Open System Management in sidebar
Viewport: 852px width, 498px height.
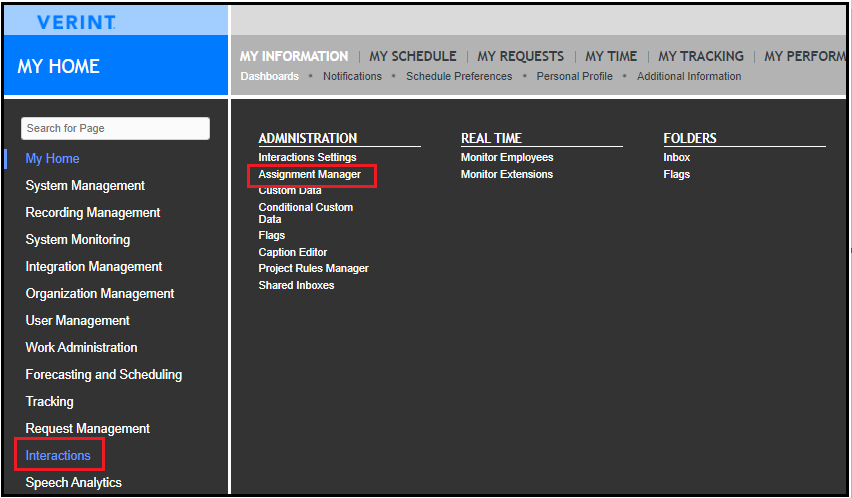(85, 186)
